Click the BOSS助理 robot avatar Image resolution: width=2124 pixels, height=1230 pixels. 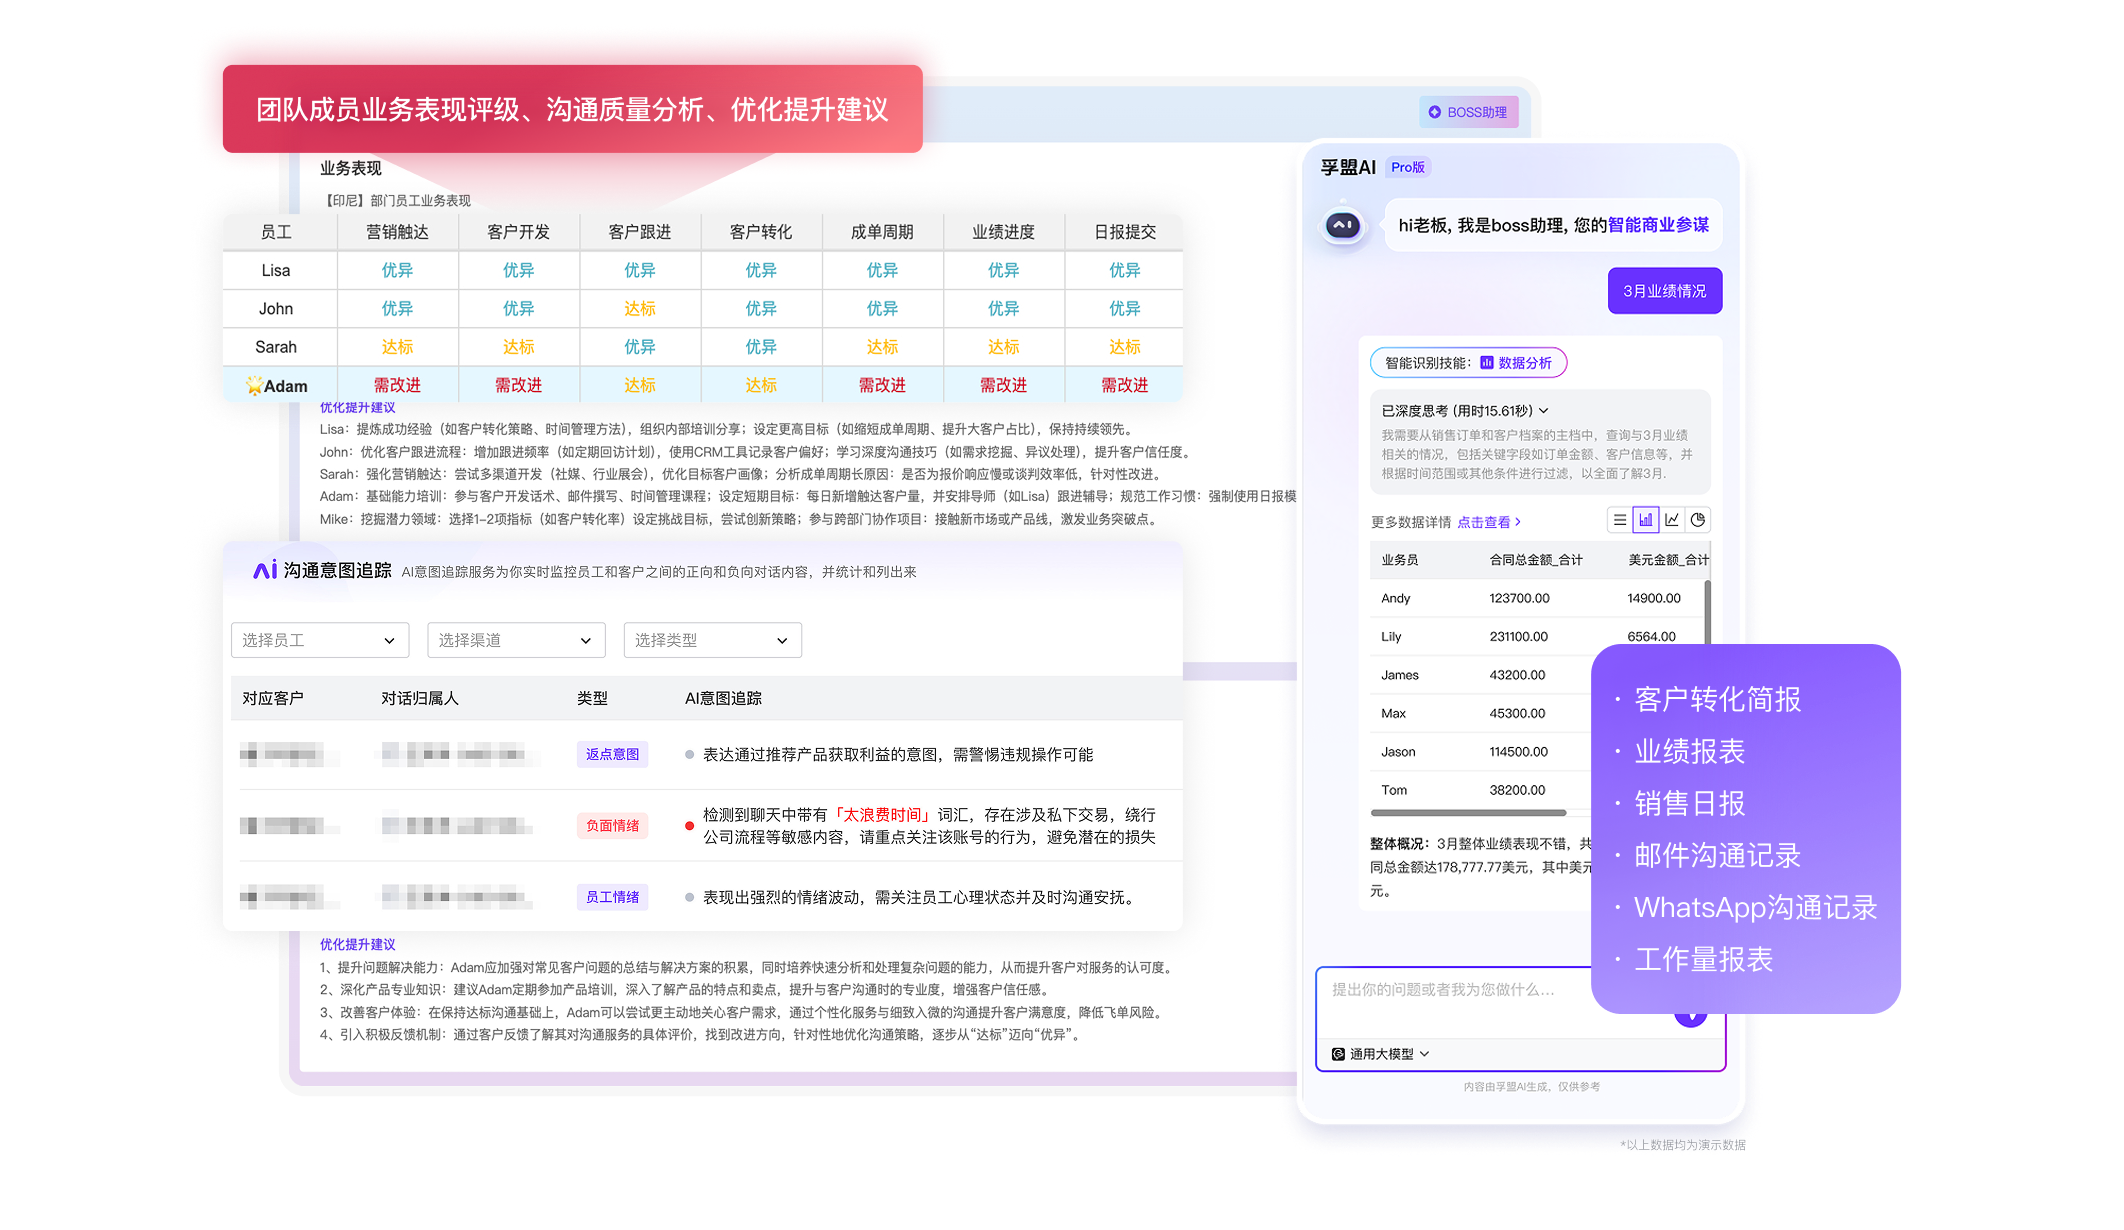[x=1342, y=226]
